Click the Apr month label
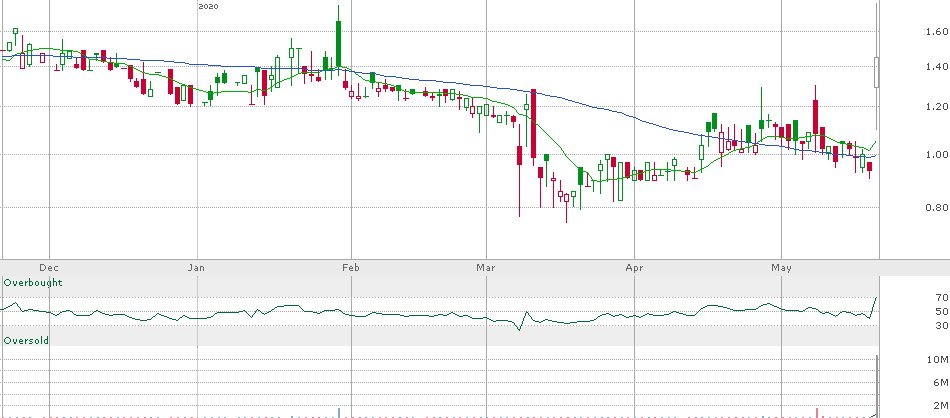Viewport: 950px width, 418px height. (633, 268)
